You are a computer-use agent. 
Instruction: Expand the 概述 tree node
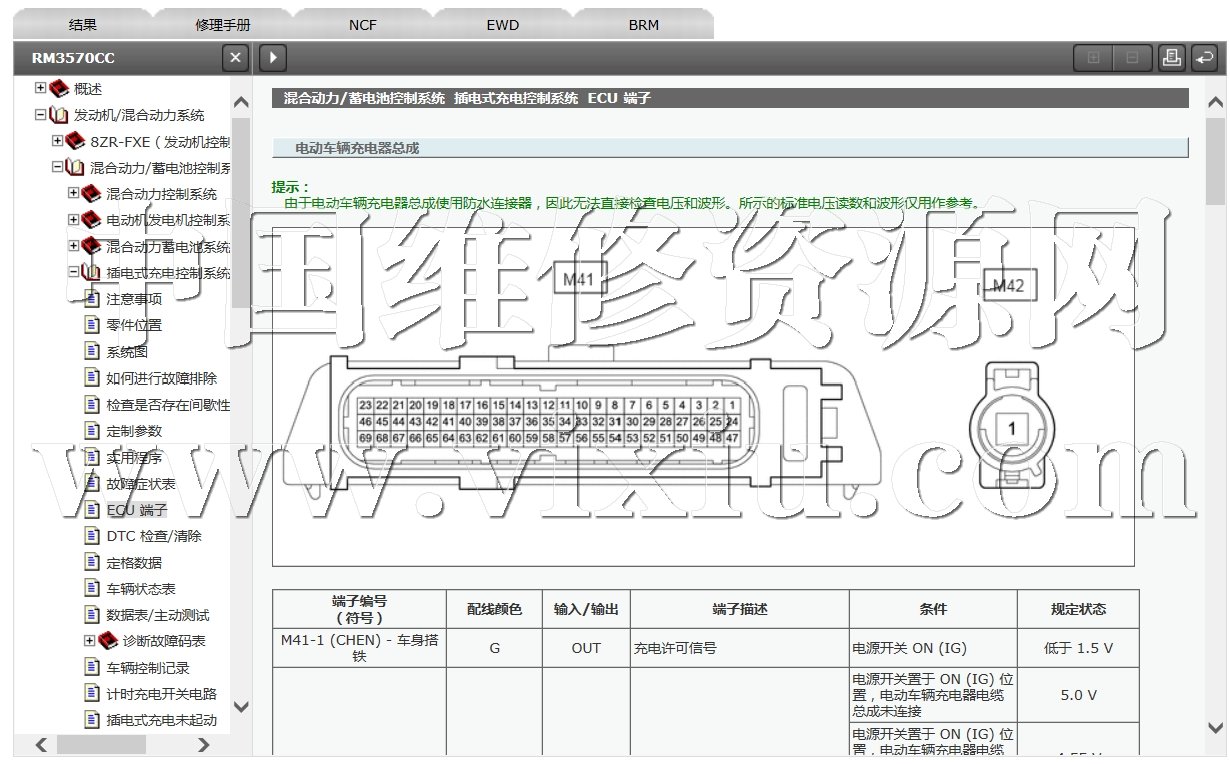(40, 88)
